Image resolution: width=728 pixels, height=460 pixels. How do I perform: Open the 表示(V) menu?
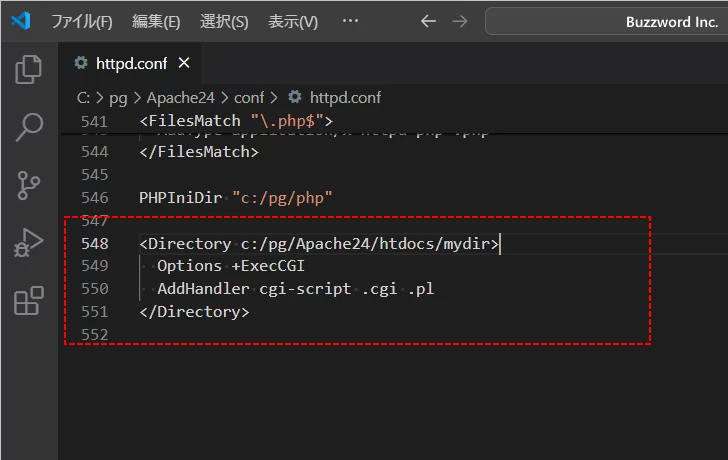point(293,21)
